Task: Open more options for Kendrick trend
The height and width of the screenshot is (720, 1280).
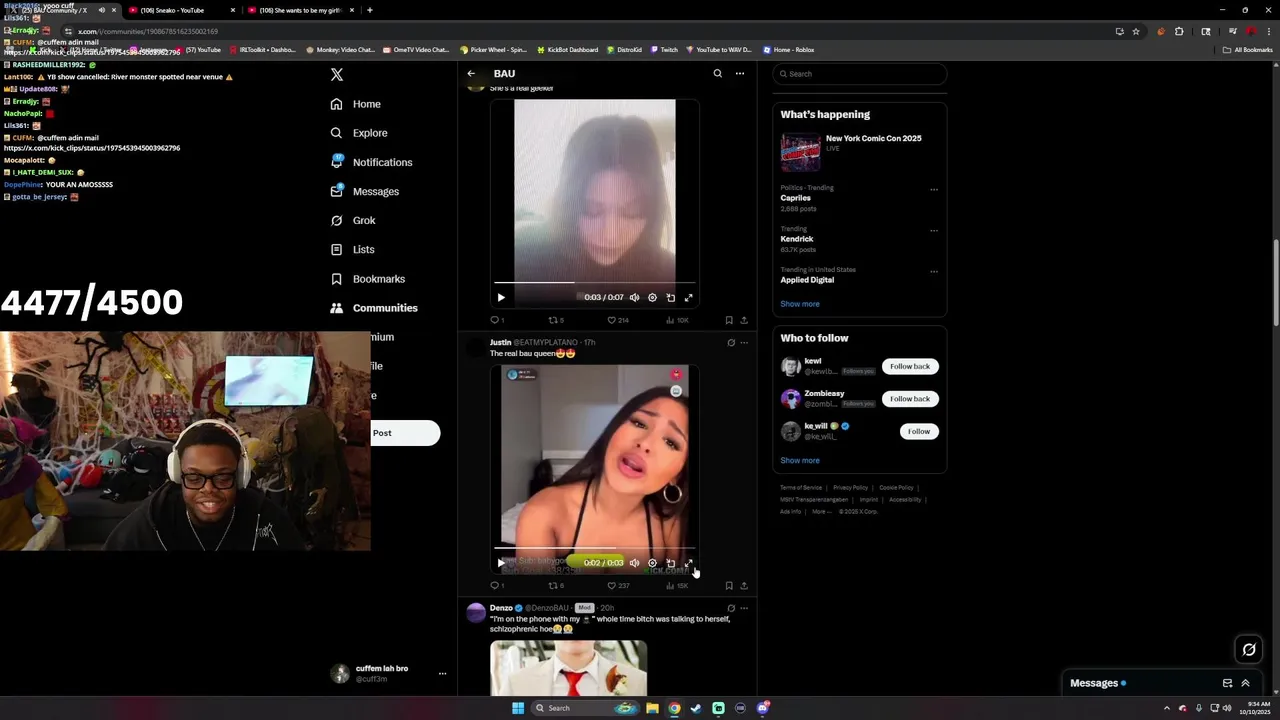Action: pos(934,230)
